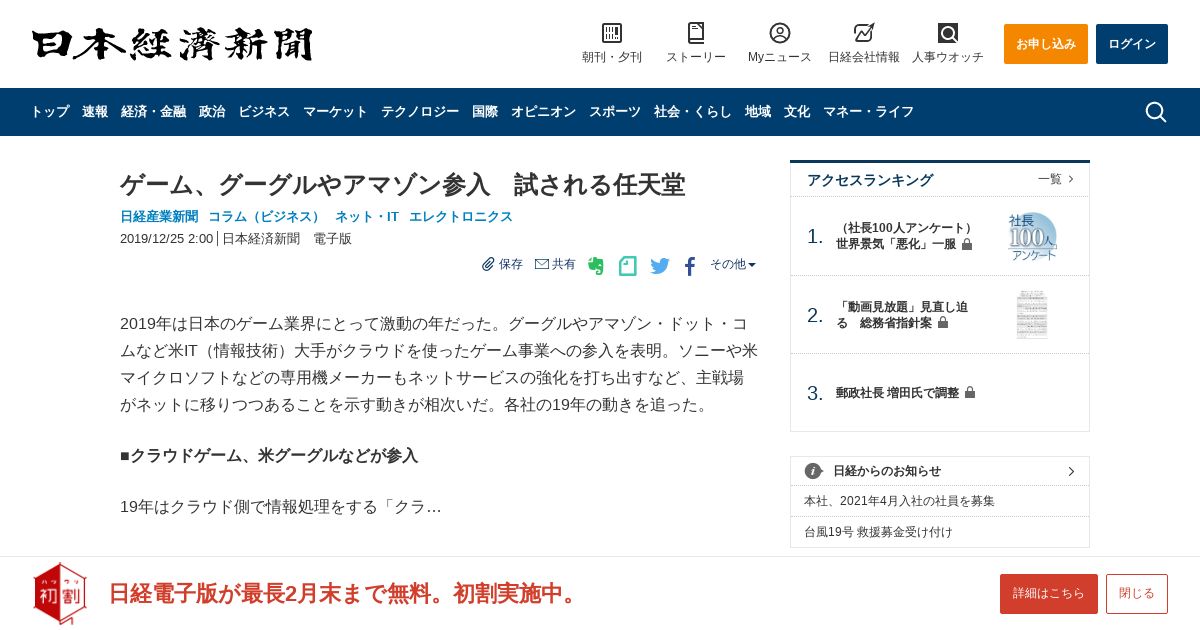This screenshot has height=630, width=1200.
Task: Click the info icon beside 日経からのお知らせ
Action: tap(814, 471)
